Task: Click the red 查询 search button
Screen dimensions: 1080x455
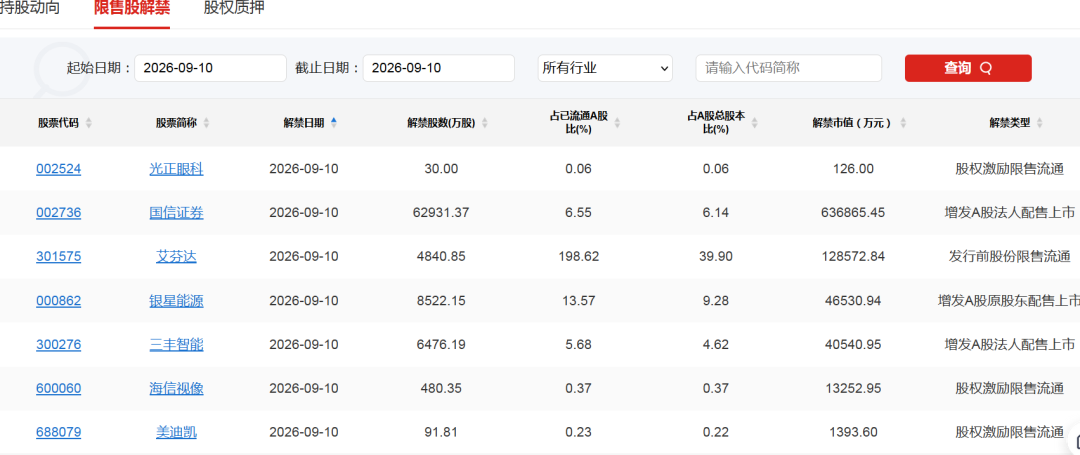Action: click(968, 68)
